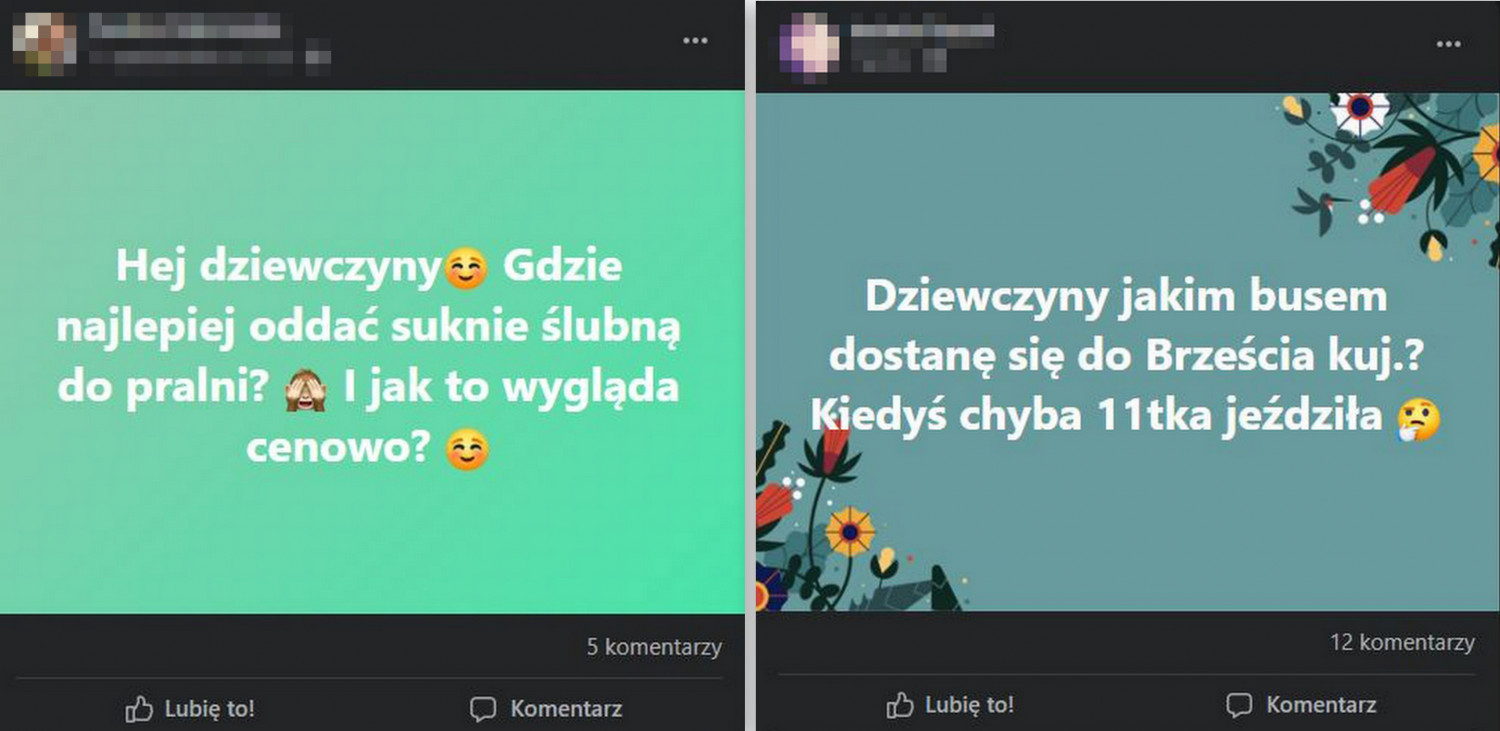Click thumbs-up icon under bus question post

(900, 705)
